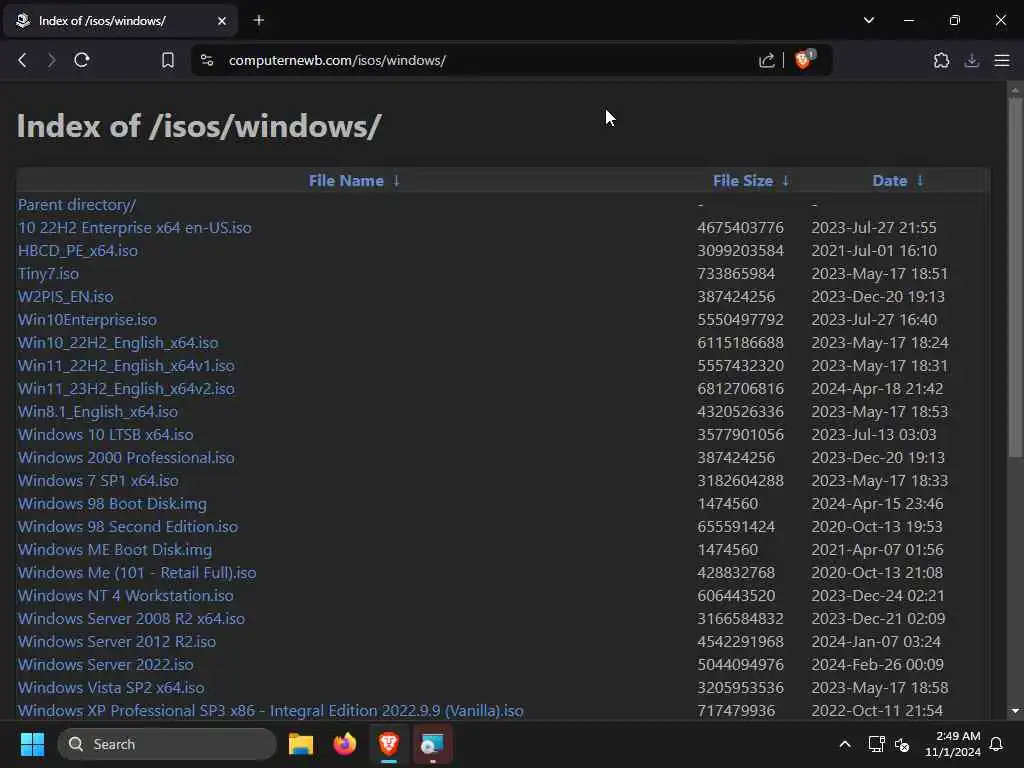1024x768 pixels.
Task: Bookmark this page with the bookmark icon
Action: click(168, 60)
